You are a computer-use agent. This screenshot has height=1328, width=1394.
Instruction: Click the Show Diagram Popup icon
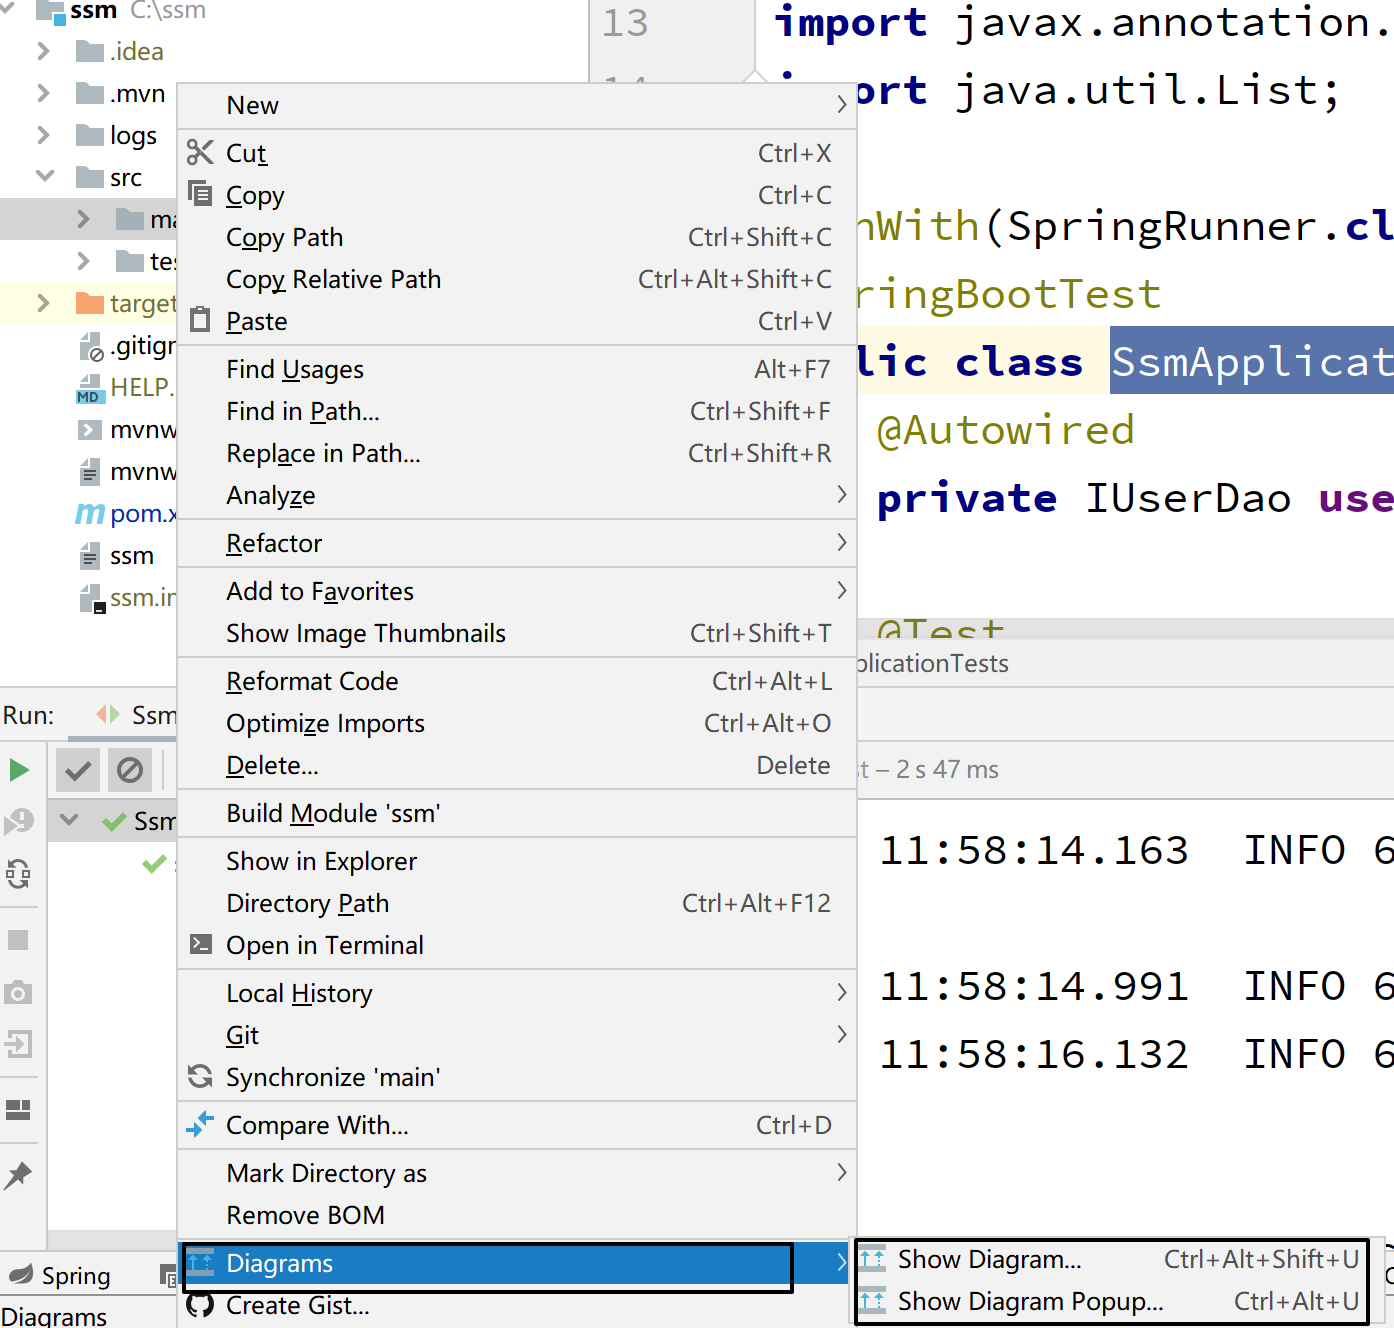[x=872, y=1301]
